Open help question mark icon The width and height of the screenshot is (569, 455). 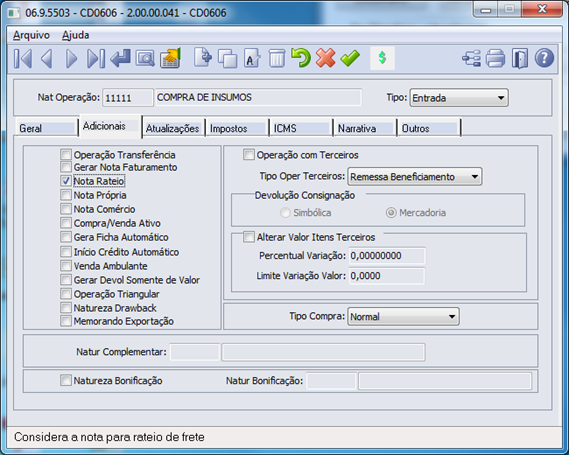544,58
